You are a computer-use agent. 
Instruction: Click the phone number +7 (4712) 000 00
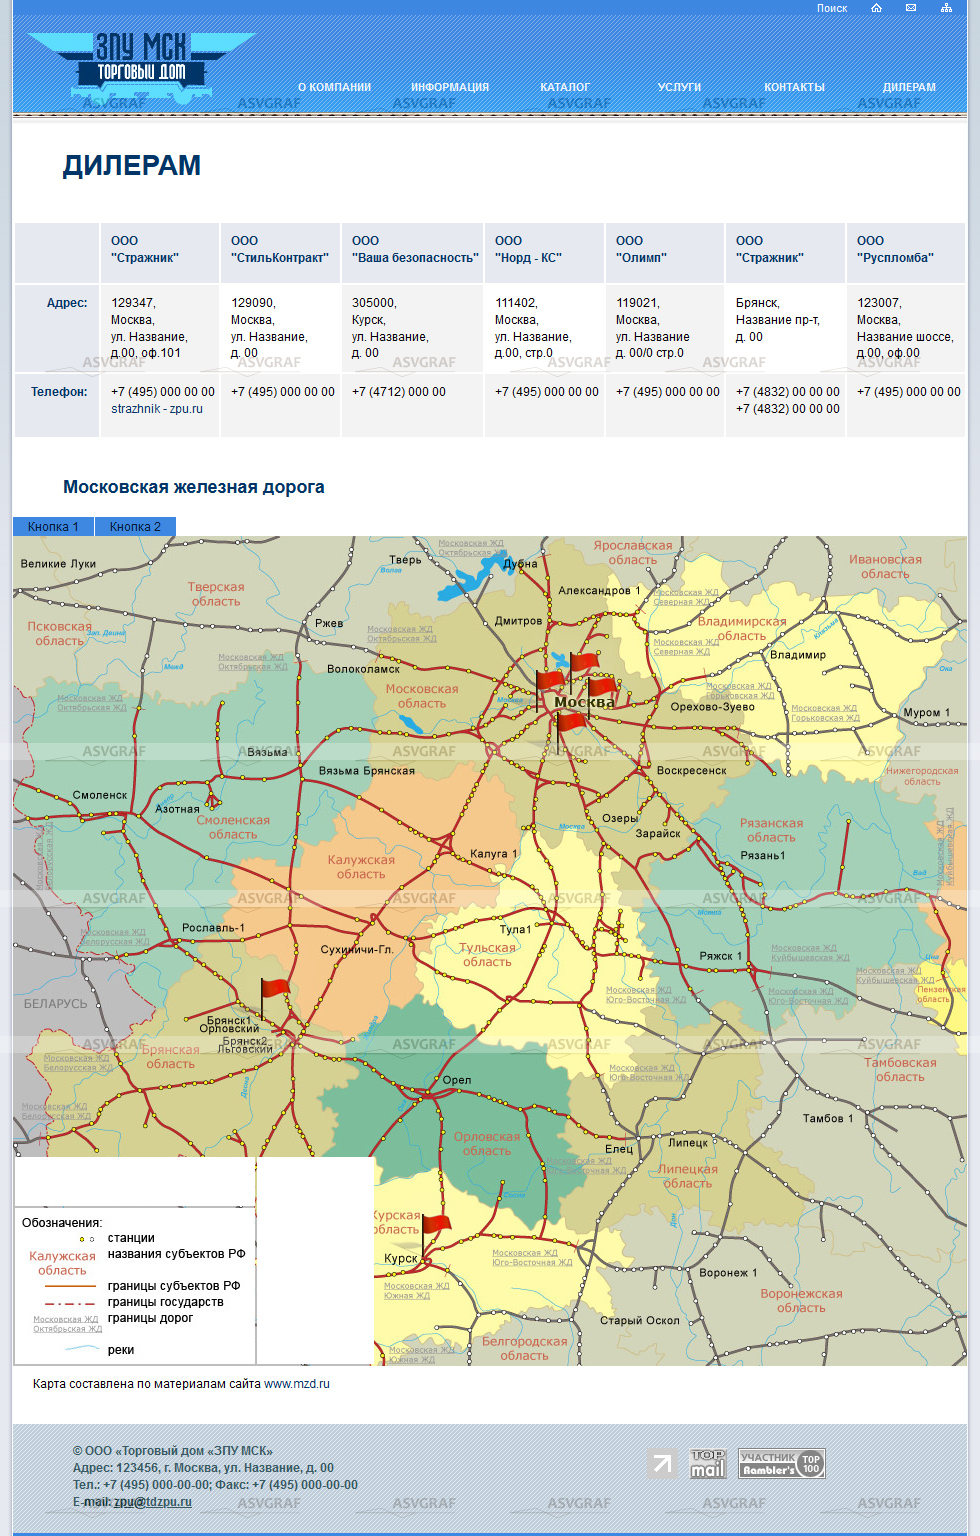coord(399,392)
